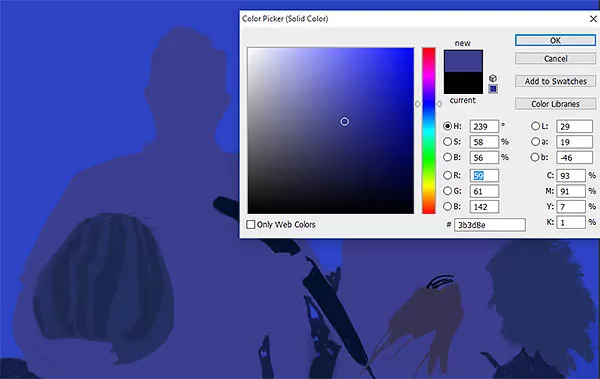Click Cancel in Color Picker
600x379 pixels.
click(x=555, y=59)
